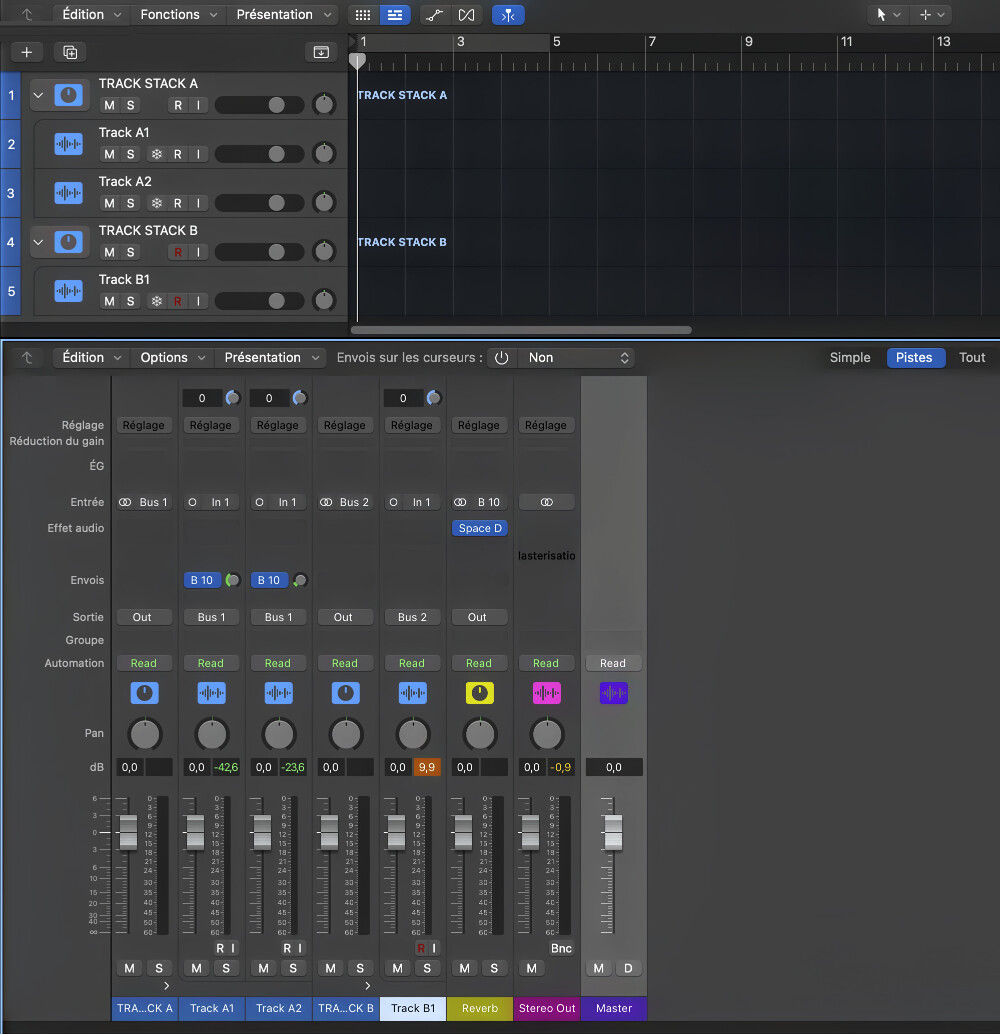1000x1034 pixels.
Task: Show automation via the toolbar curve icon
Action: point(434,15)
